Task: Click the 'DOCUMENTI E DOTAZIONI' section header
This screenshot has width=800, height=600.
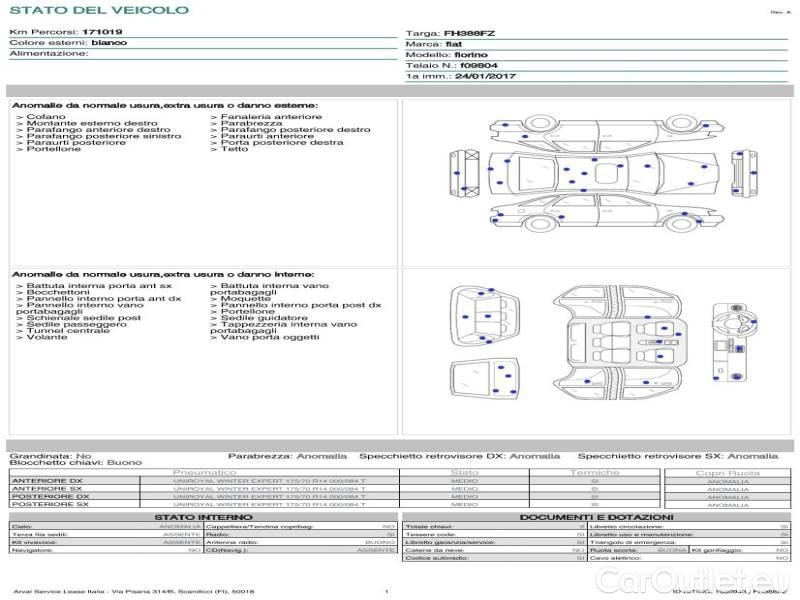Action: 596,517
